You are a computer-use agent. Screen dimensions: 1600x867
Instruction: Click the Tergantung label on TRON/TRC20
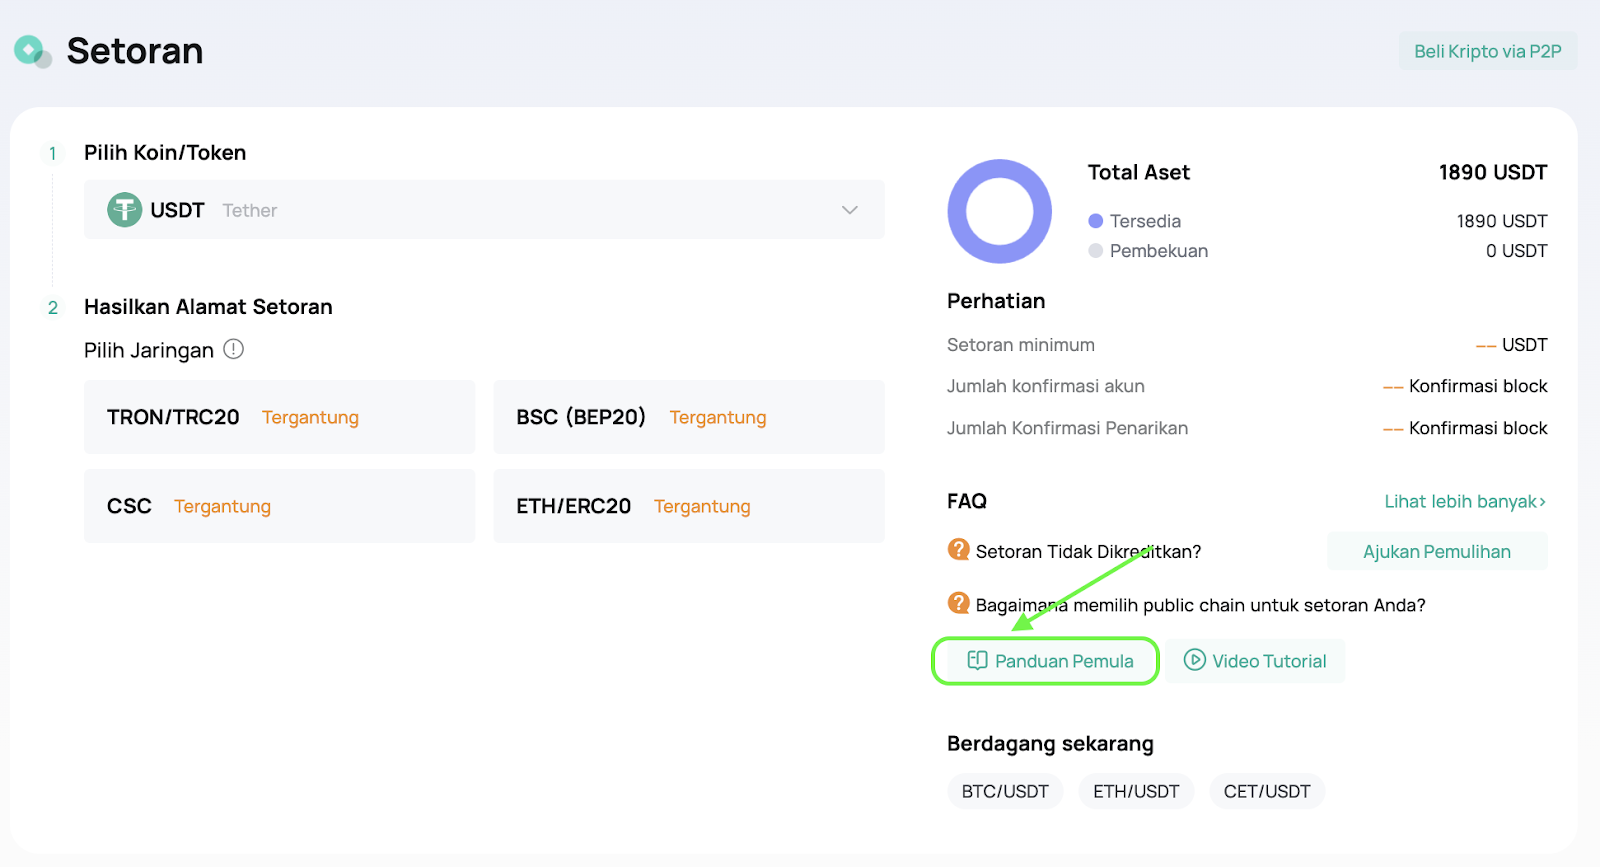[x=310, y=418]
